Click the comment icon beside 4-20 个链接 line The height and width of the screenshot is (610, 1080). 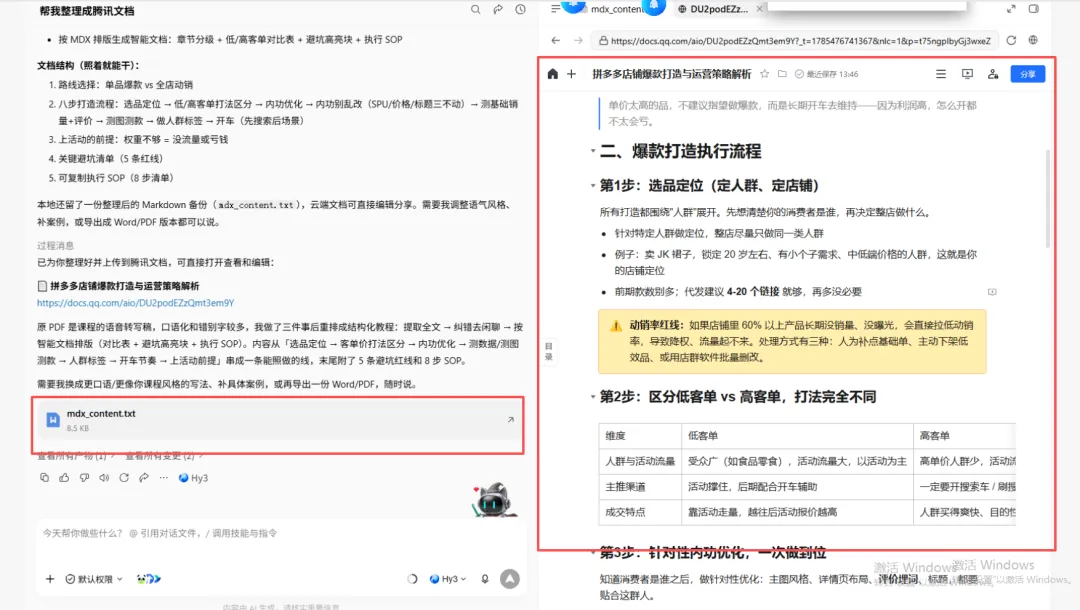coord(992,292)
